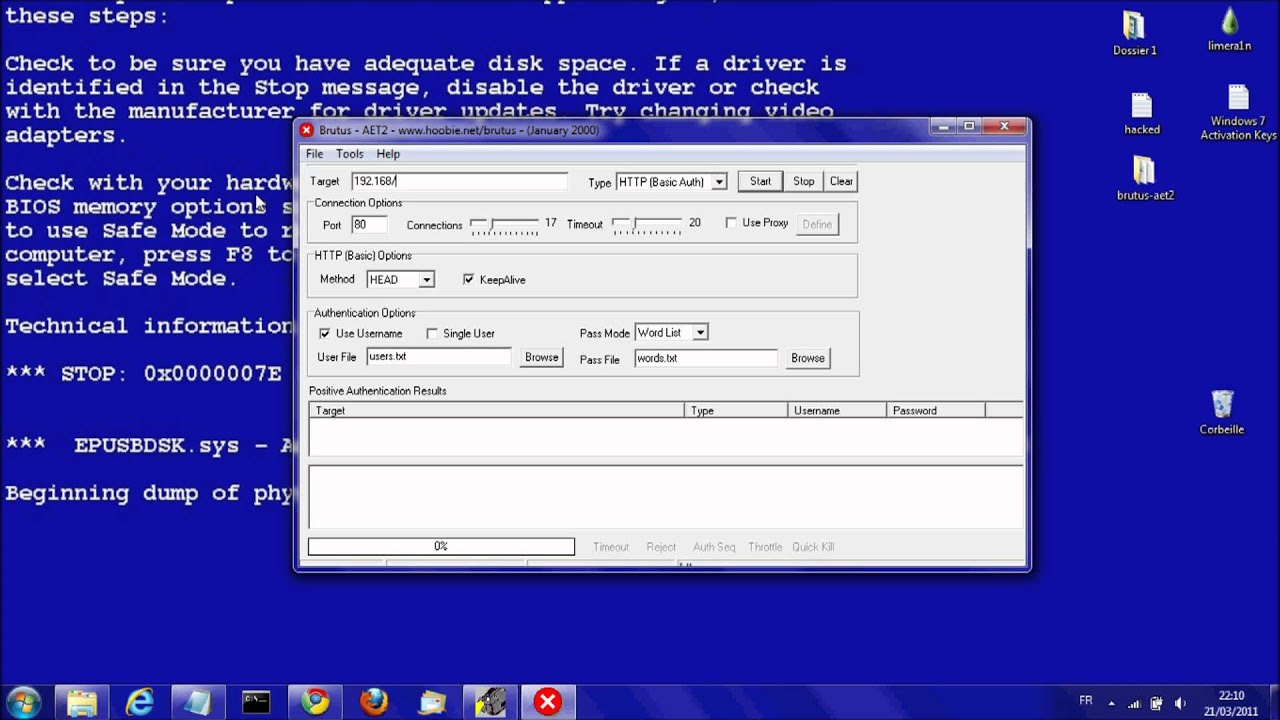Open Google Chrome from taskbar
The image size is (1280, 720).
point(315,702)
